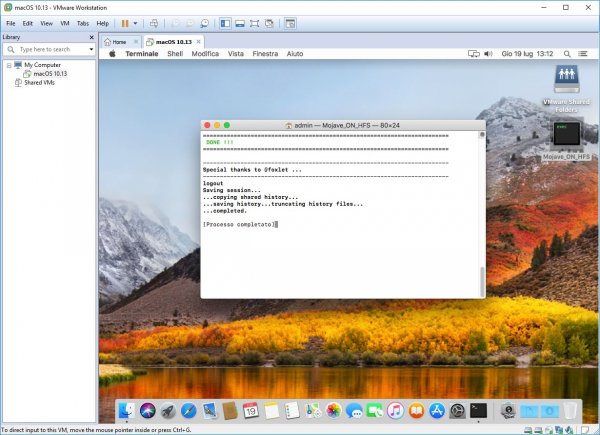The image size is (600, 435).
Task: Open the VMware File menu
Action: [x=11, y=23]
